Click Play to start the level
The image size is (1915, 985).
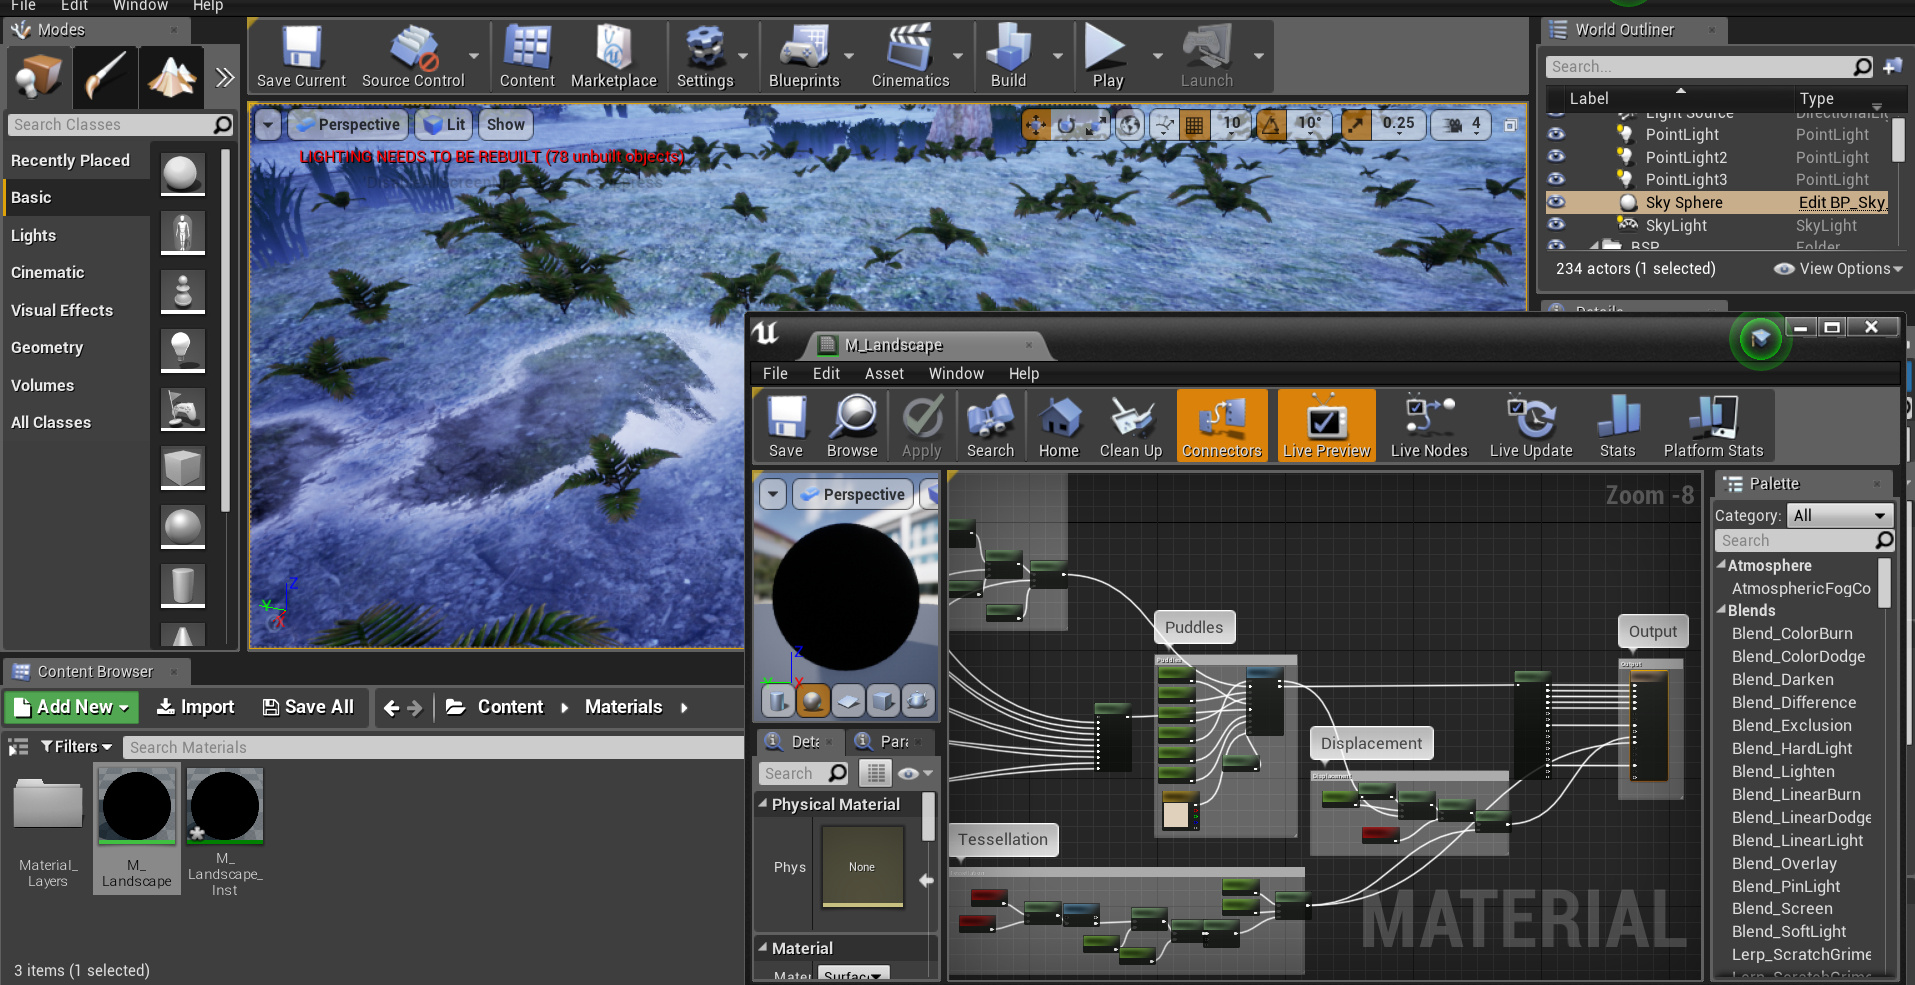click(x=1107, y=57)
